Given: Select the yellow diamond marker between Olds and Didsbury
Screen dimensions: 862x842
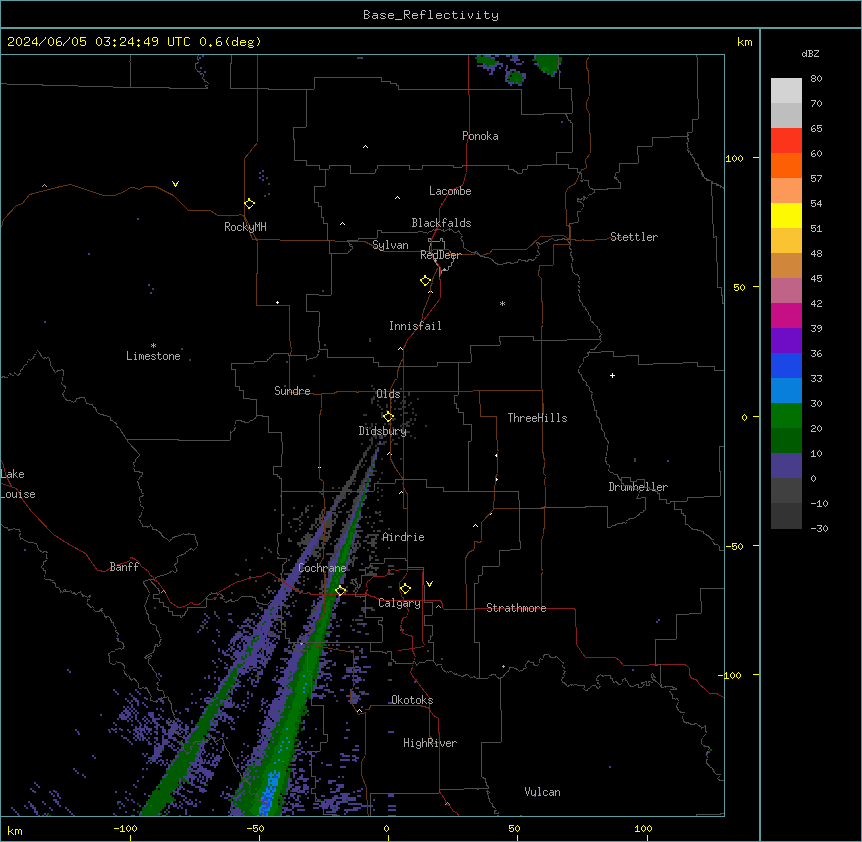Looking at the screenshot, I should 388,417.
